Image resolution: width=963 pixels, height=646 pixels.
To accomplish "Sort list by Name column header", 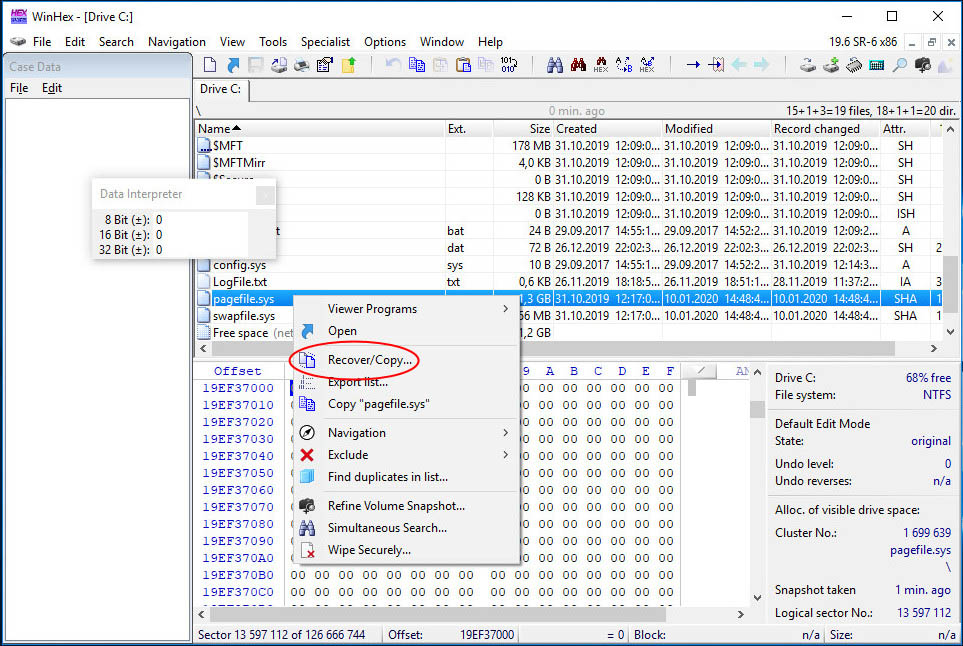I will click(x=320, y=129).
